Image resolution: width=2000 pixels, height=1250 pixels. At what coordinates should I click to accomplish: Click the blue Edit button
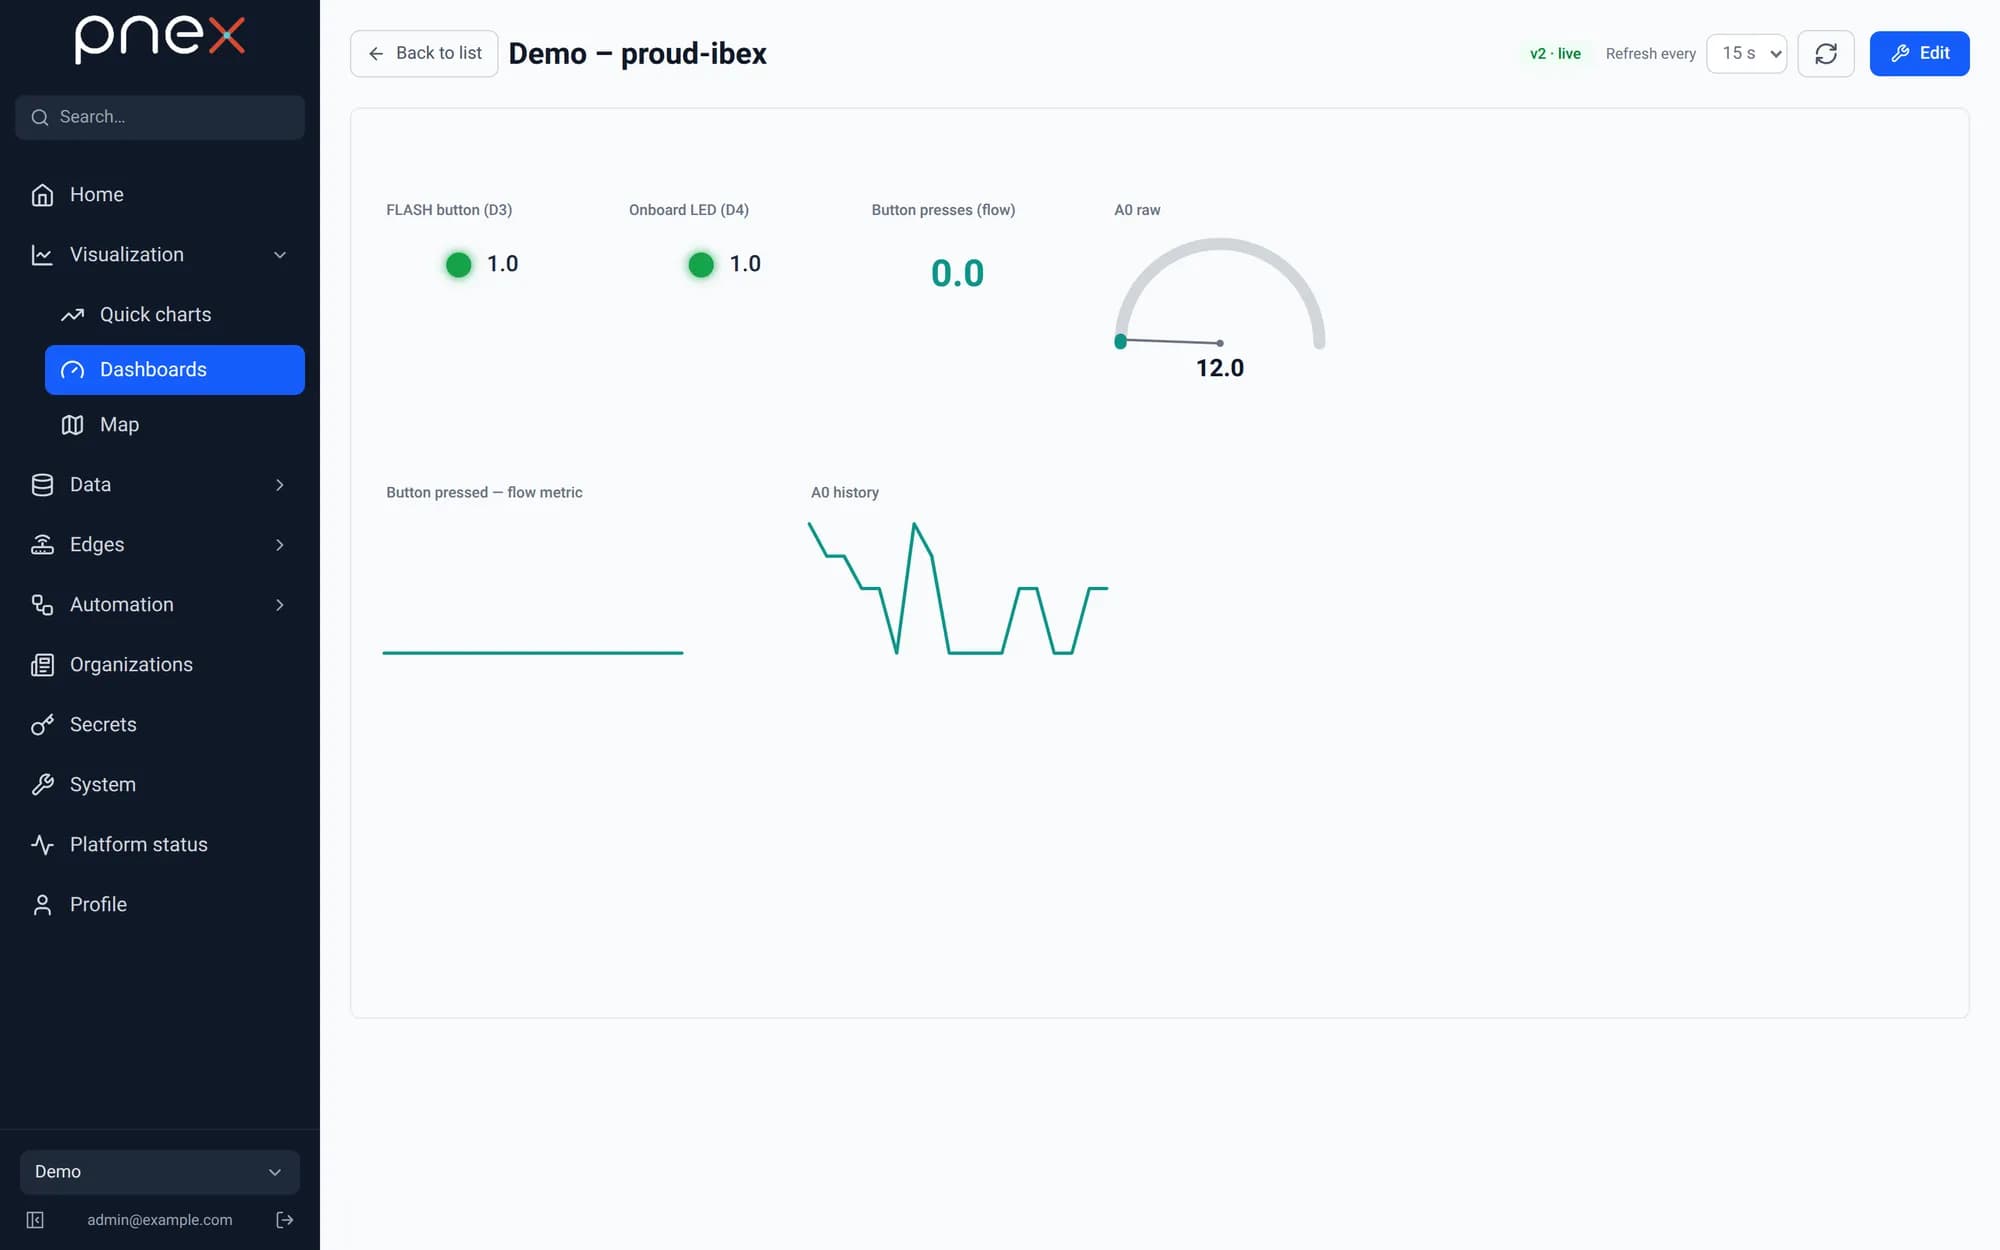pyautogui.click(x=1919, y=54)
